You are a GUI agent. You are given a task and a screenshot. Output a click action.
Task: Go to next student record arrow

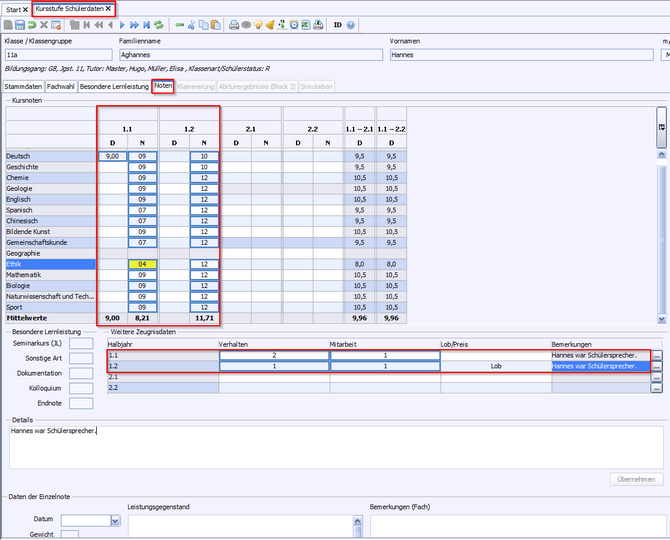(x=122, y=24)
